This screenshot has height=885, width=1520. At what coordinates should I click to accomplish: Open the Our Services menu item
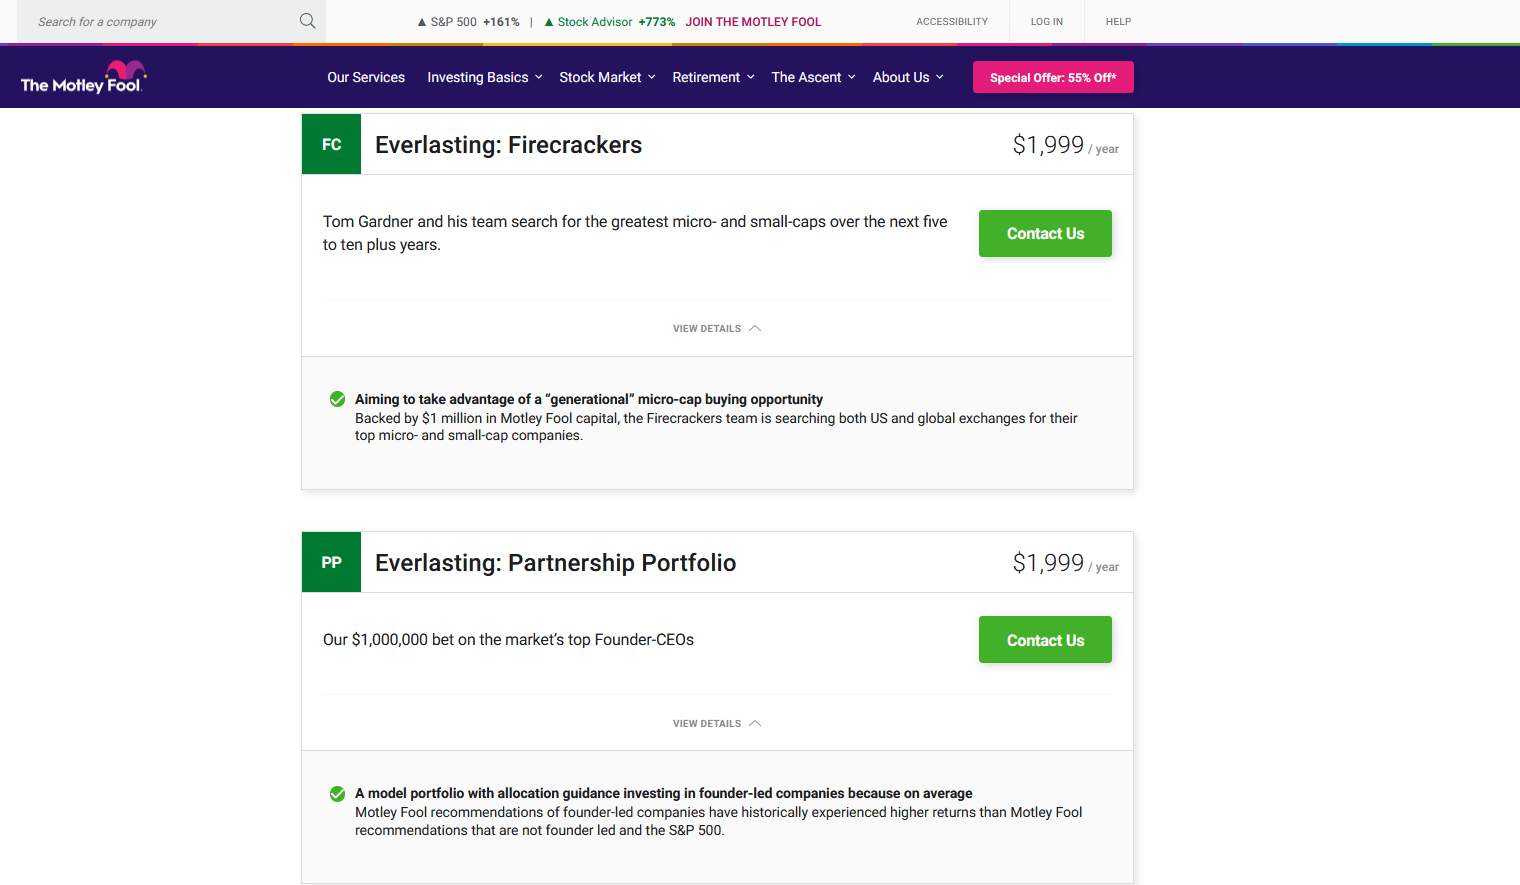pyautogui.click(x=366, y=77)
